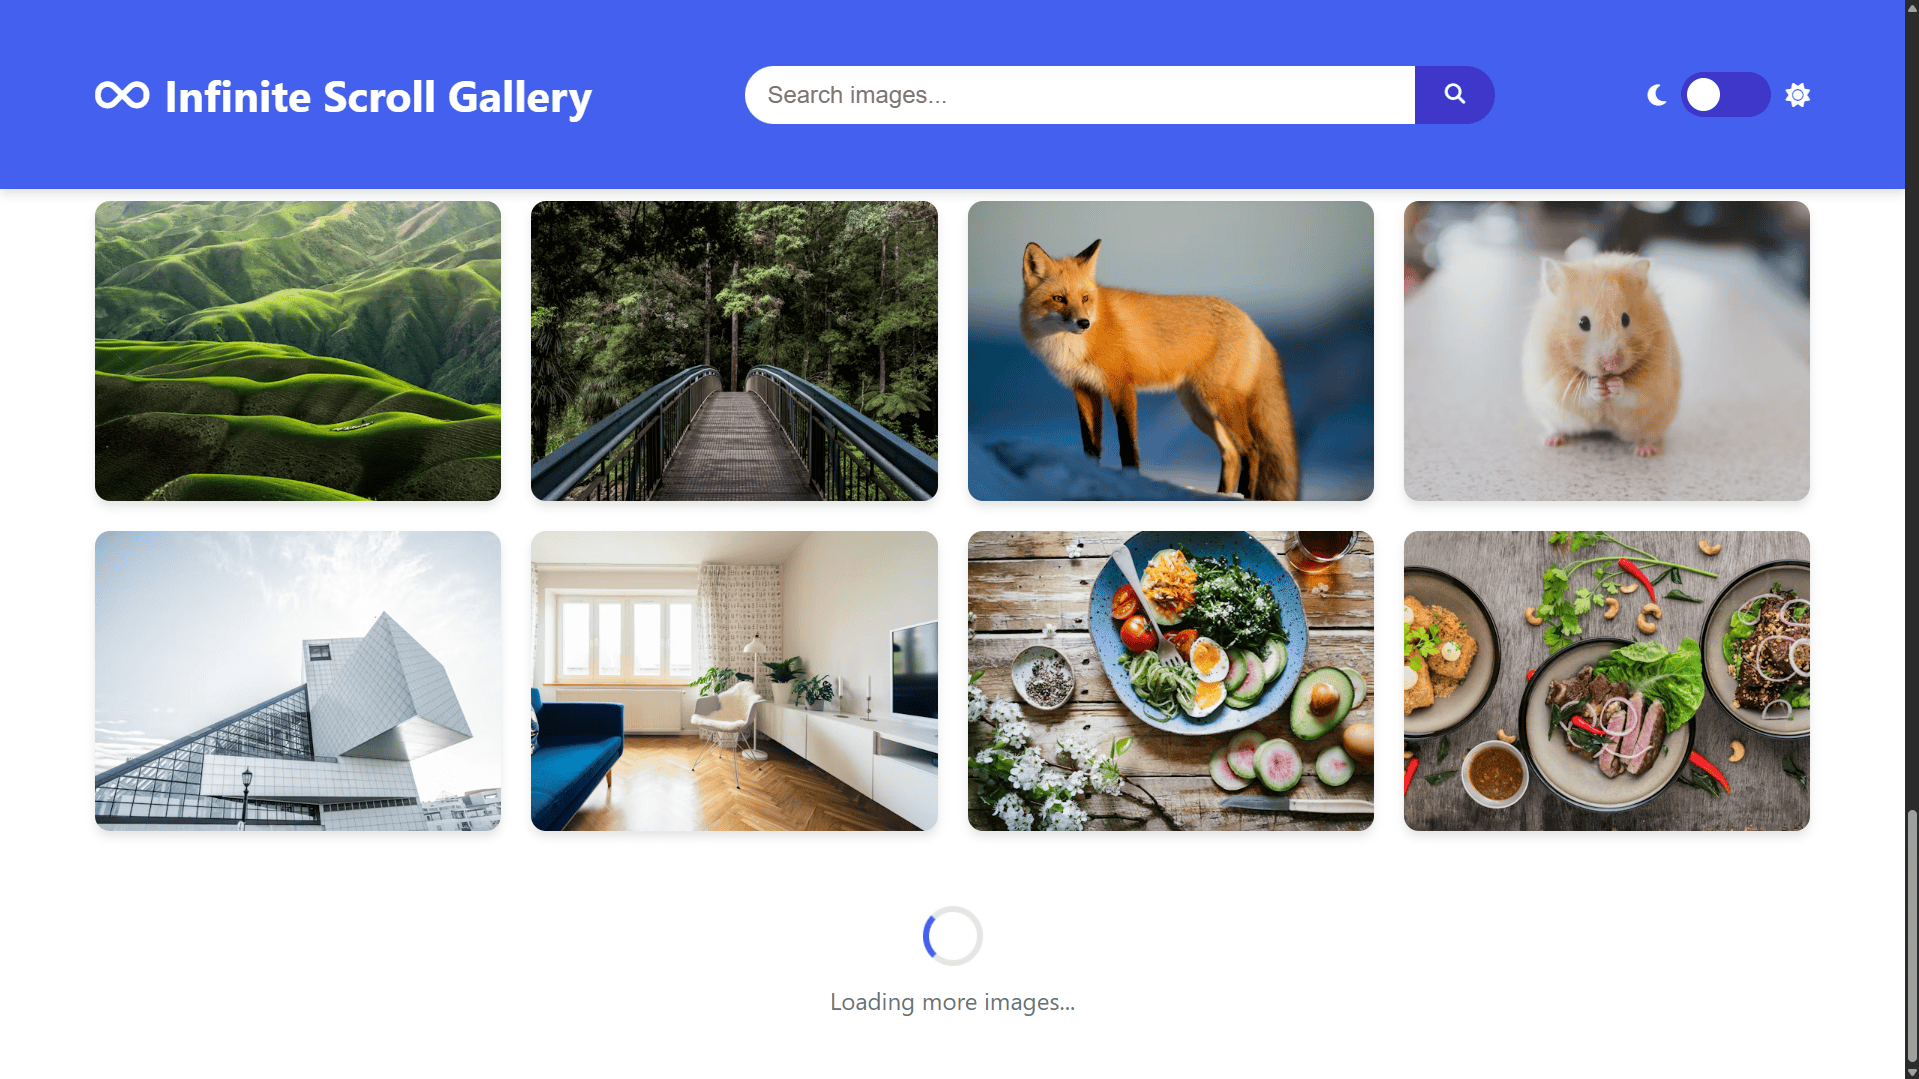Click the sun light mode icon

click(x=1798, y=95)
